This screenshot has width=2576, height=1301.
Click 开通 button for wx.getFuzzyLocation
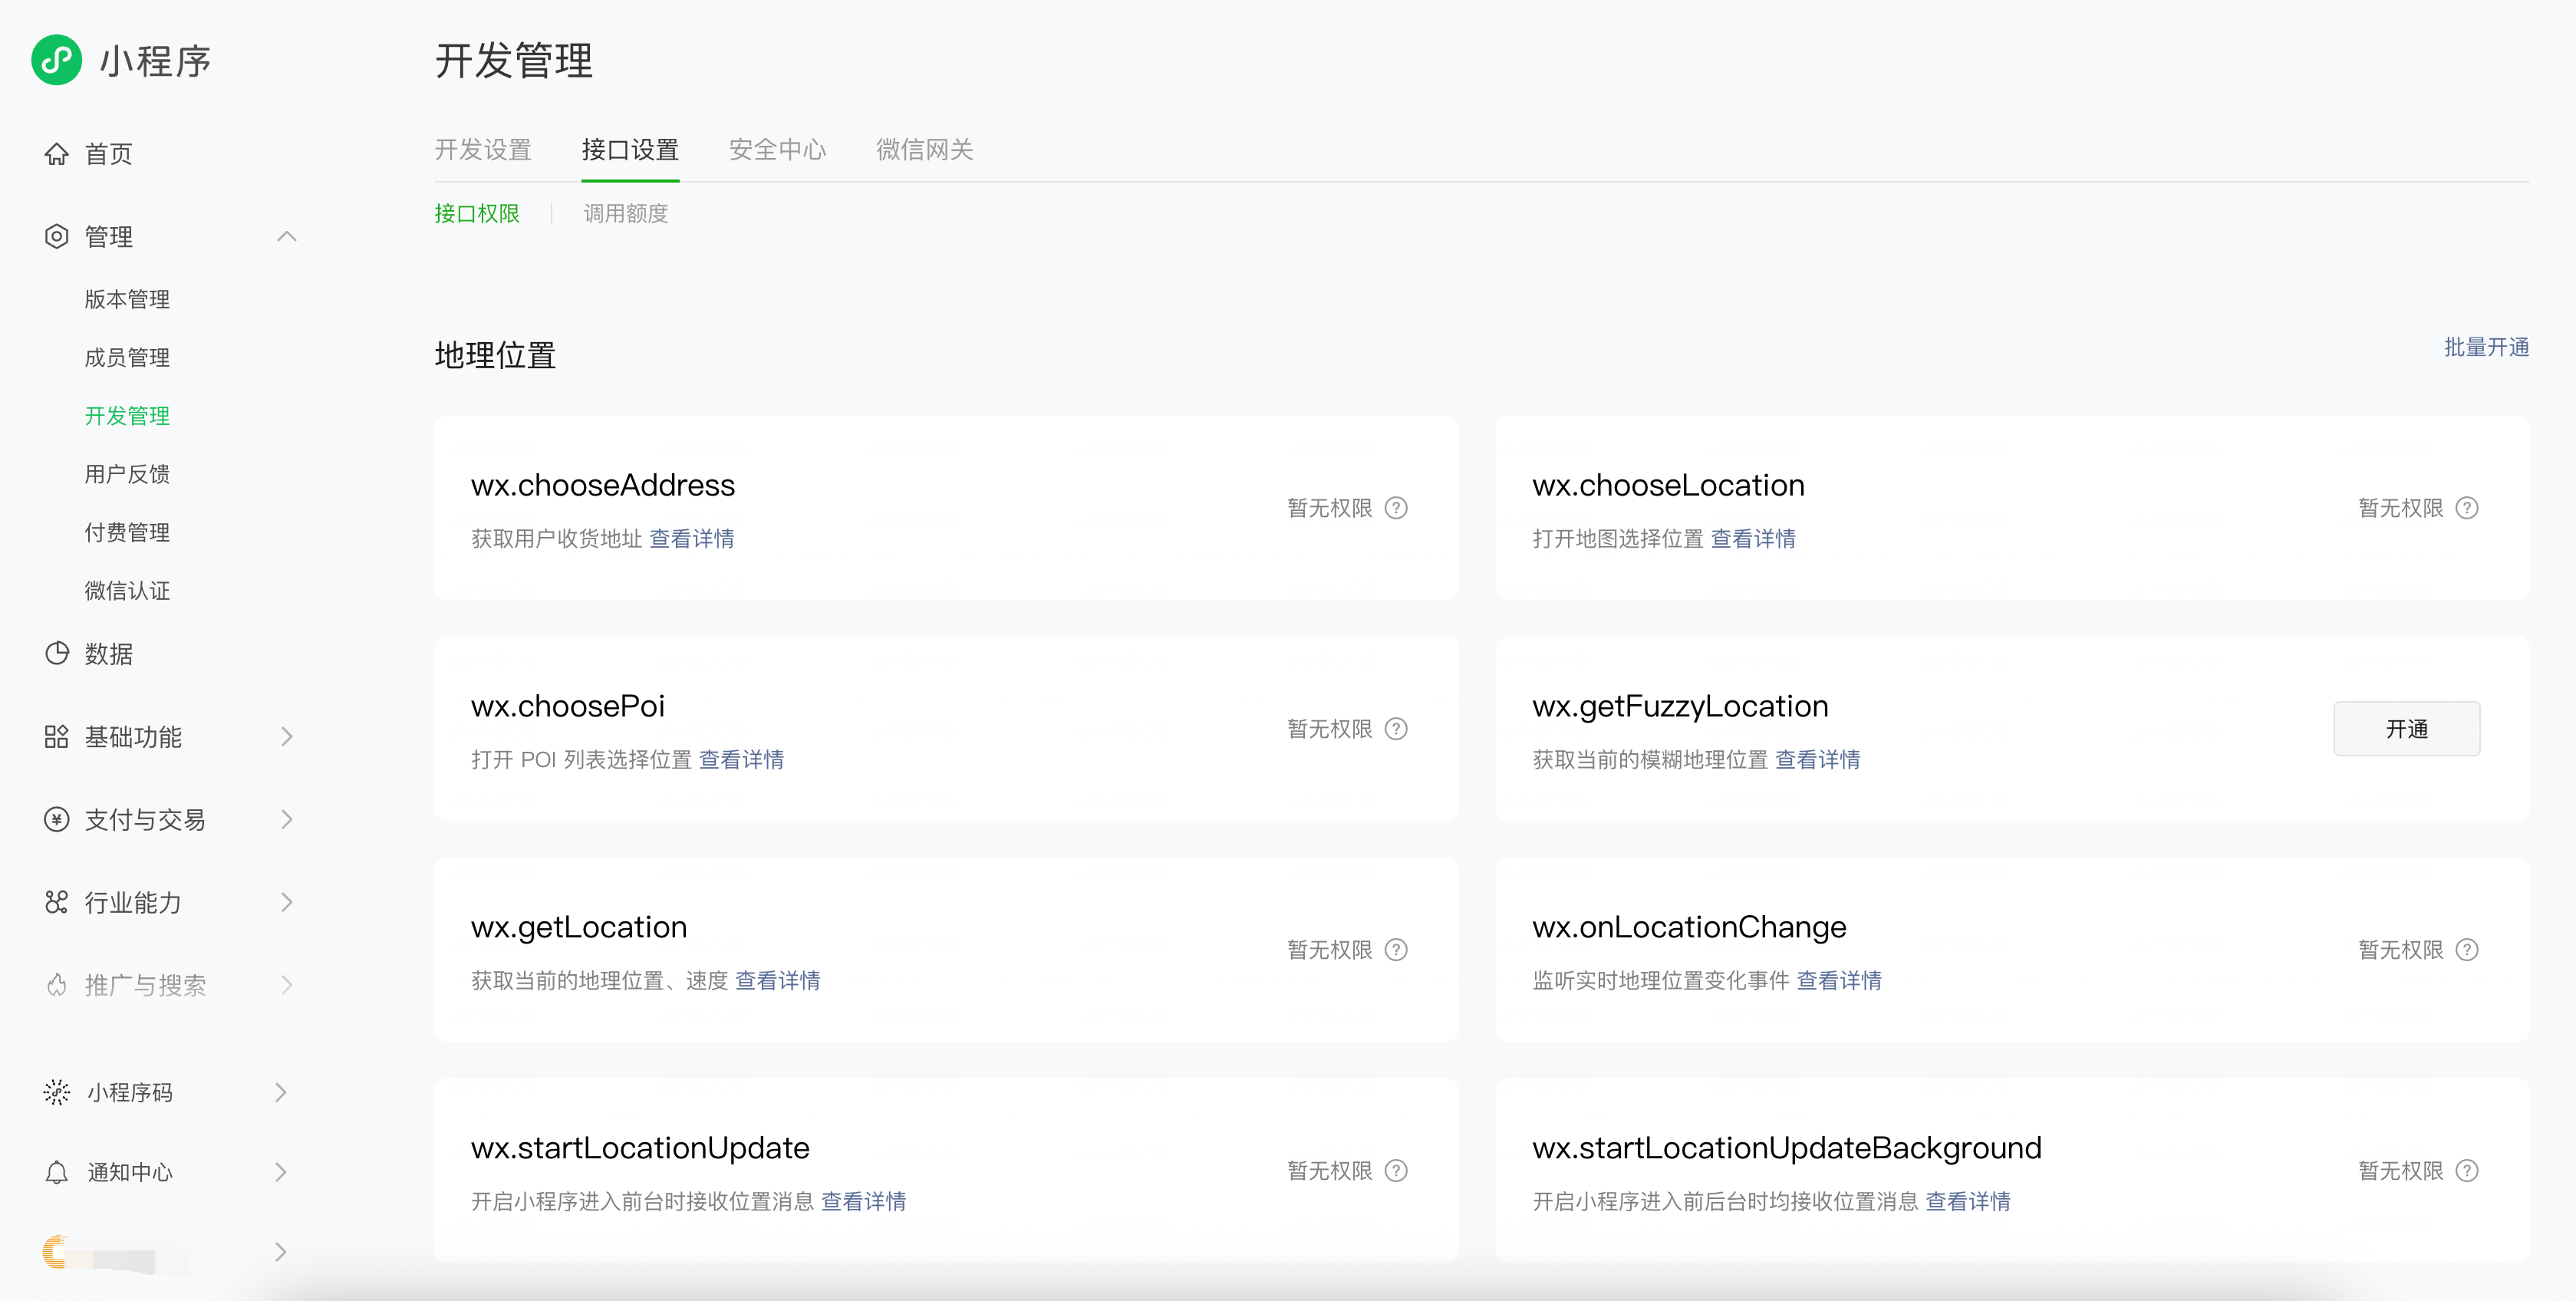(2406, 729)
